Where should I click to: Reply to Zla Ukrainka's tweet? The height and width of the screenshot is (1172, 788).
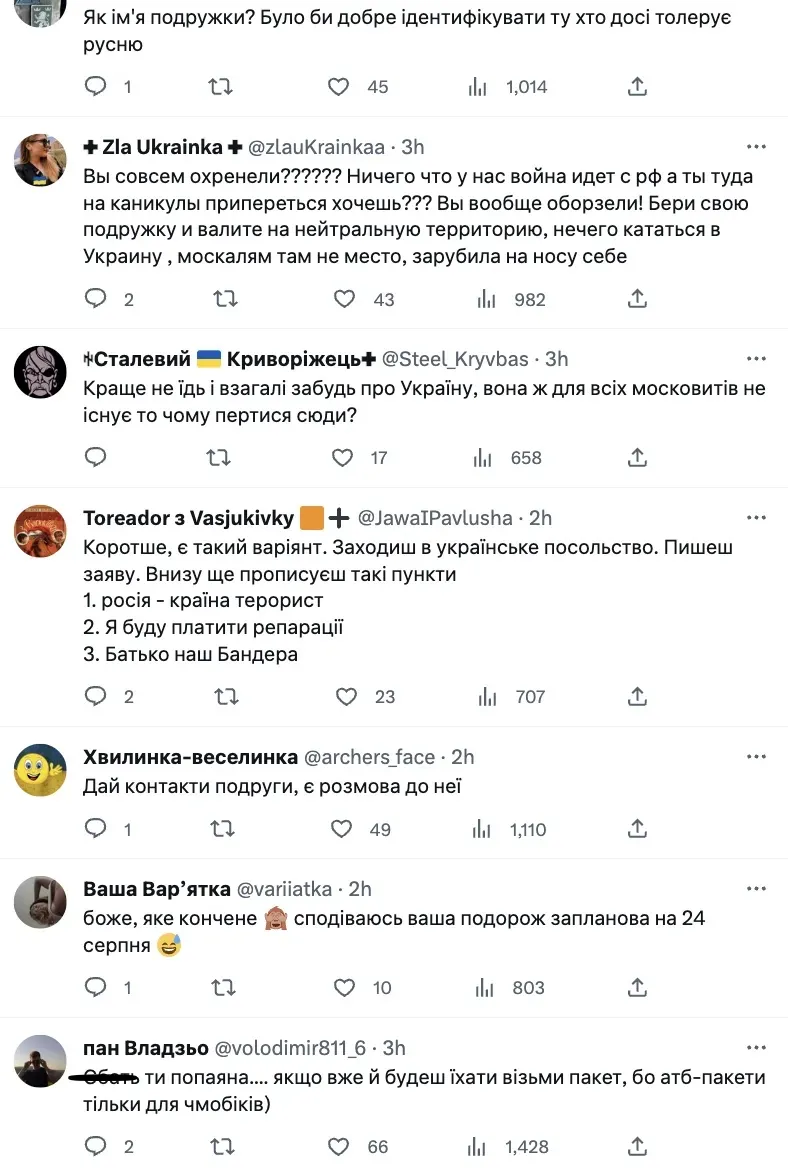pyautogui.click(x=97, y=298)
